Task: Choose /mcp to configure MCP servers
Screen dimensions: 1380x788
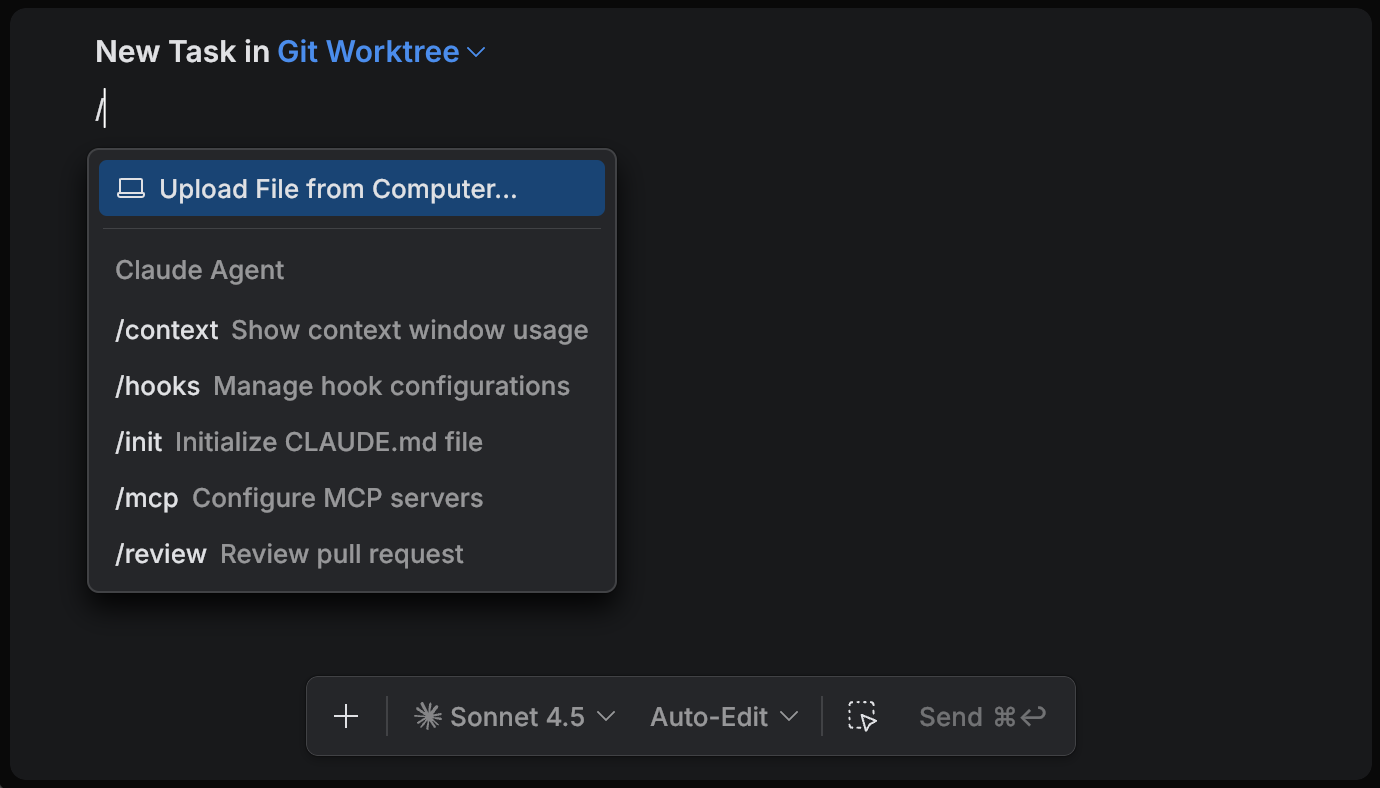Action: [147, 498]
